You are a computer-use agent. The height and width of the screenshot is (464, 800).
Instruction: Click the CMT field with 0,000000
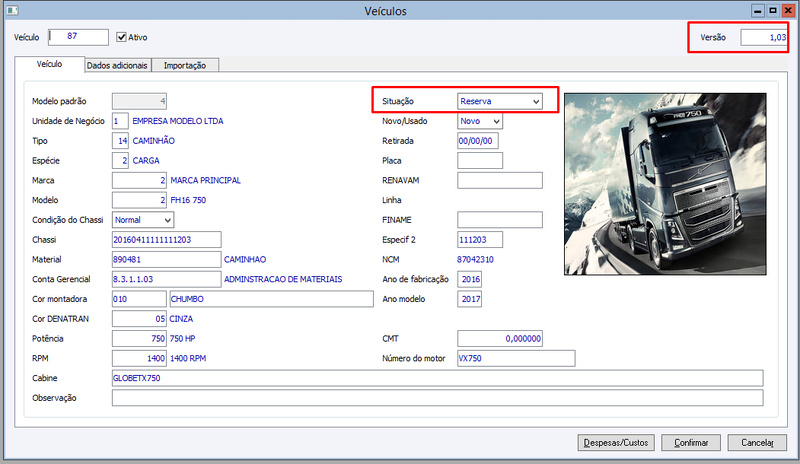pos(499,338)
